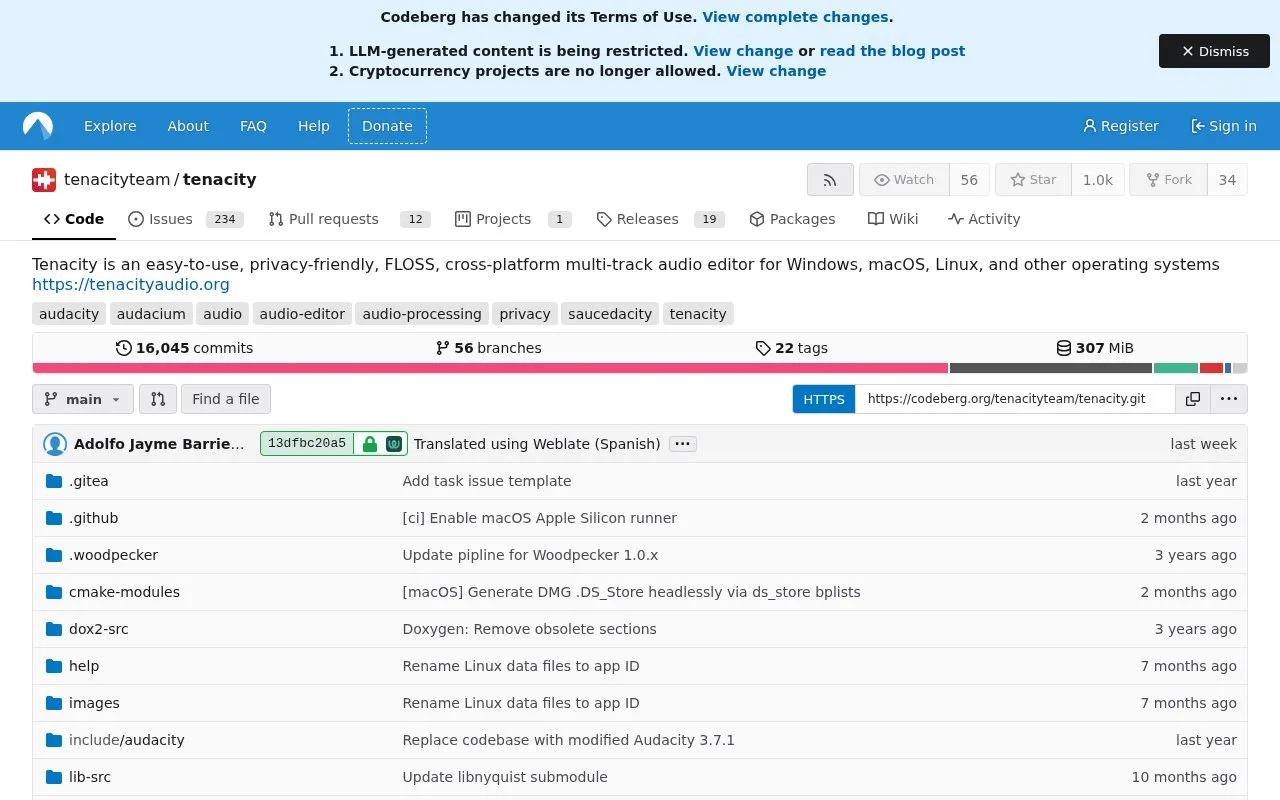Click the pink segment of language bar

pos(490,368)
